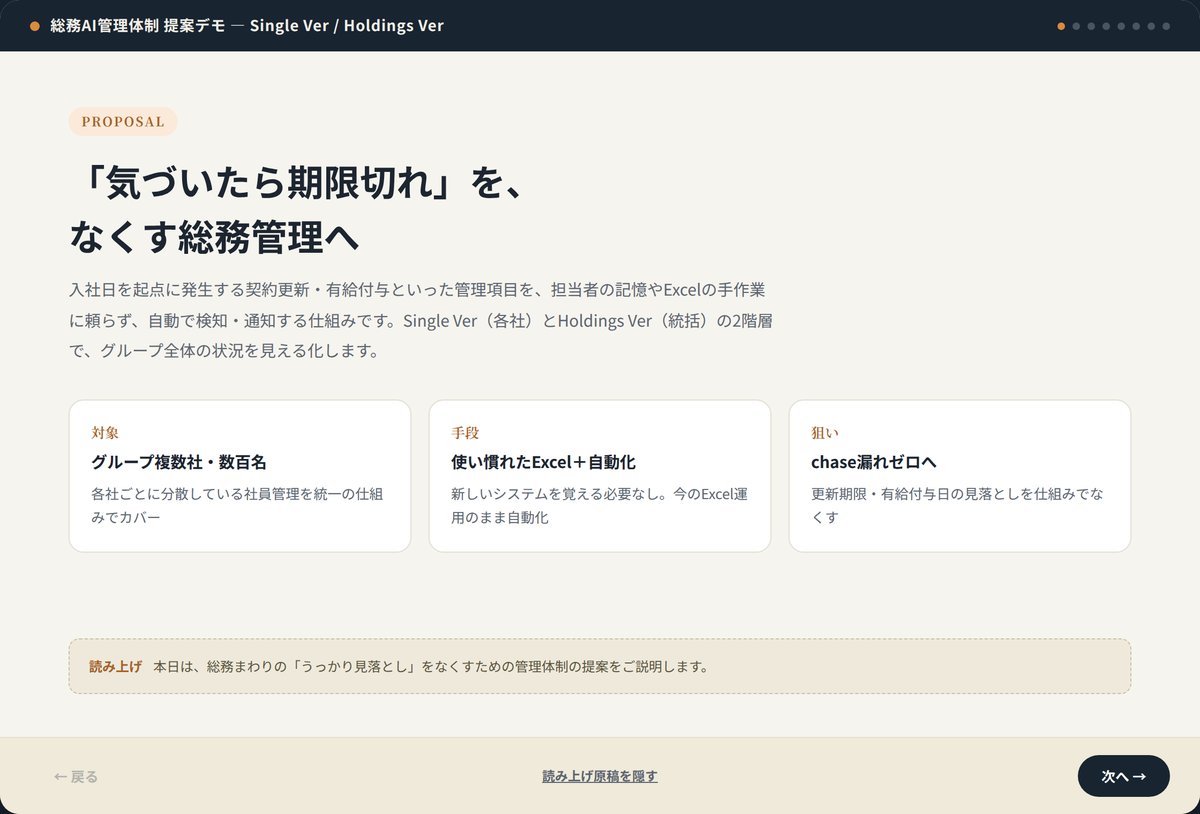Click the narration text 本日は、総務まわりの
1200x814 pixels.
(431, 666)
